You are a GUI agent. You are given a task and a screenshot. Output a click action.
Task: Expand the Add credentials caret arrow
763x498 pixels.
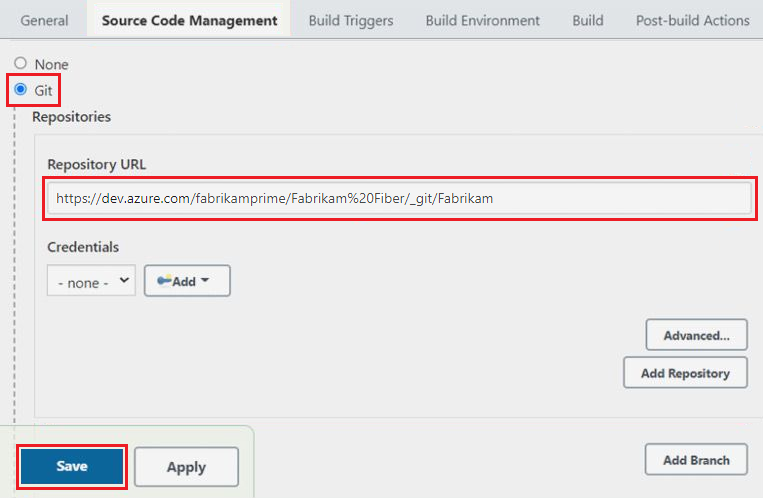[x=205, y=281]
